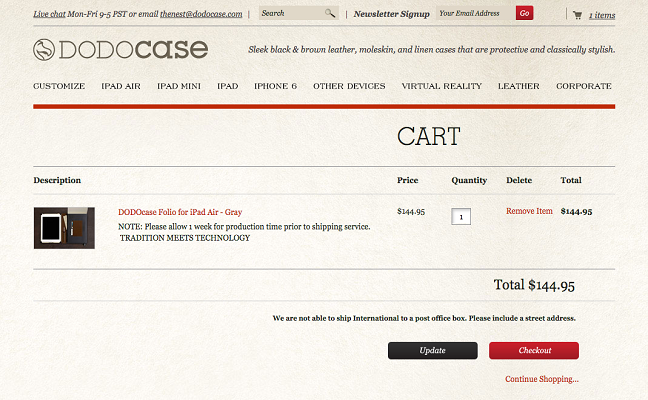The width and height of the screenshot is (648, 400).
Task: Go to iPad Mini category
Action: 179,86
